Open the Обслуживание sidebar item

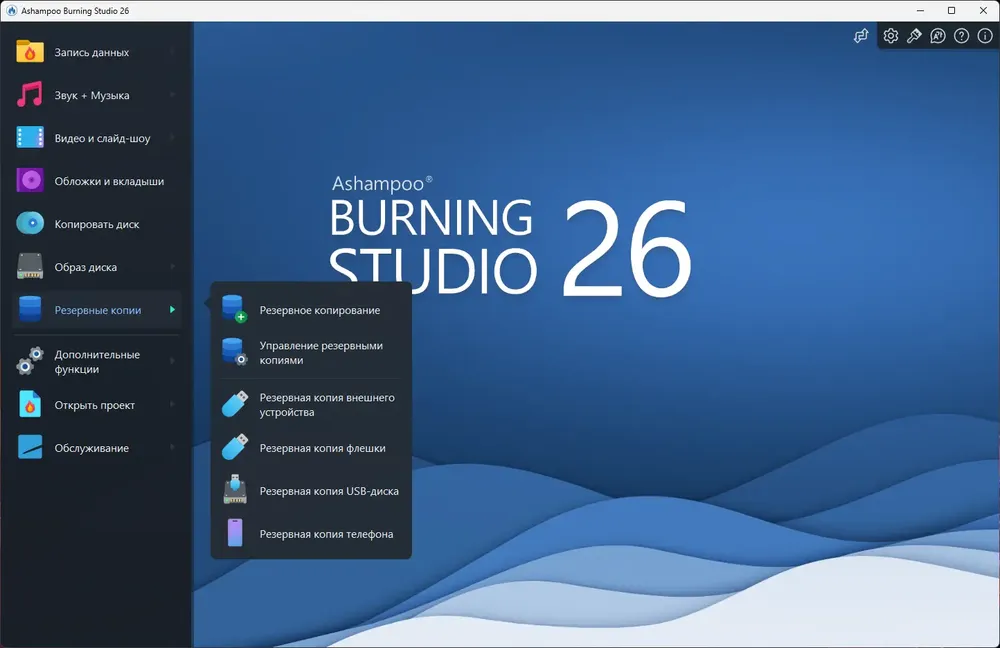(96, 448)
